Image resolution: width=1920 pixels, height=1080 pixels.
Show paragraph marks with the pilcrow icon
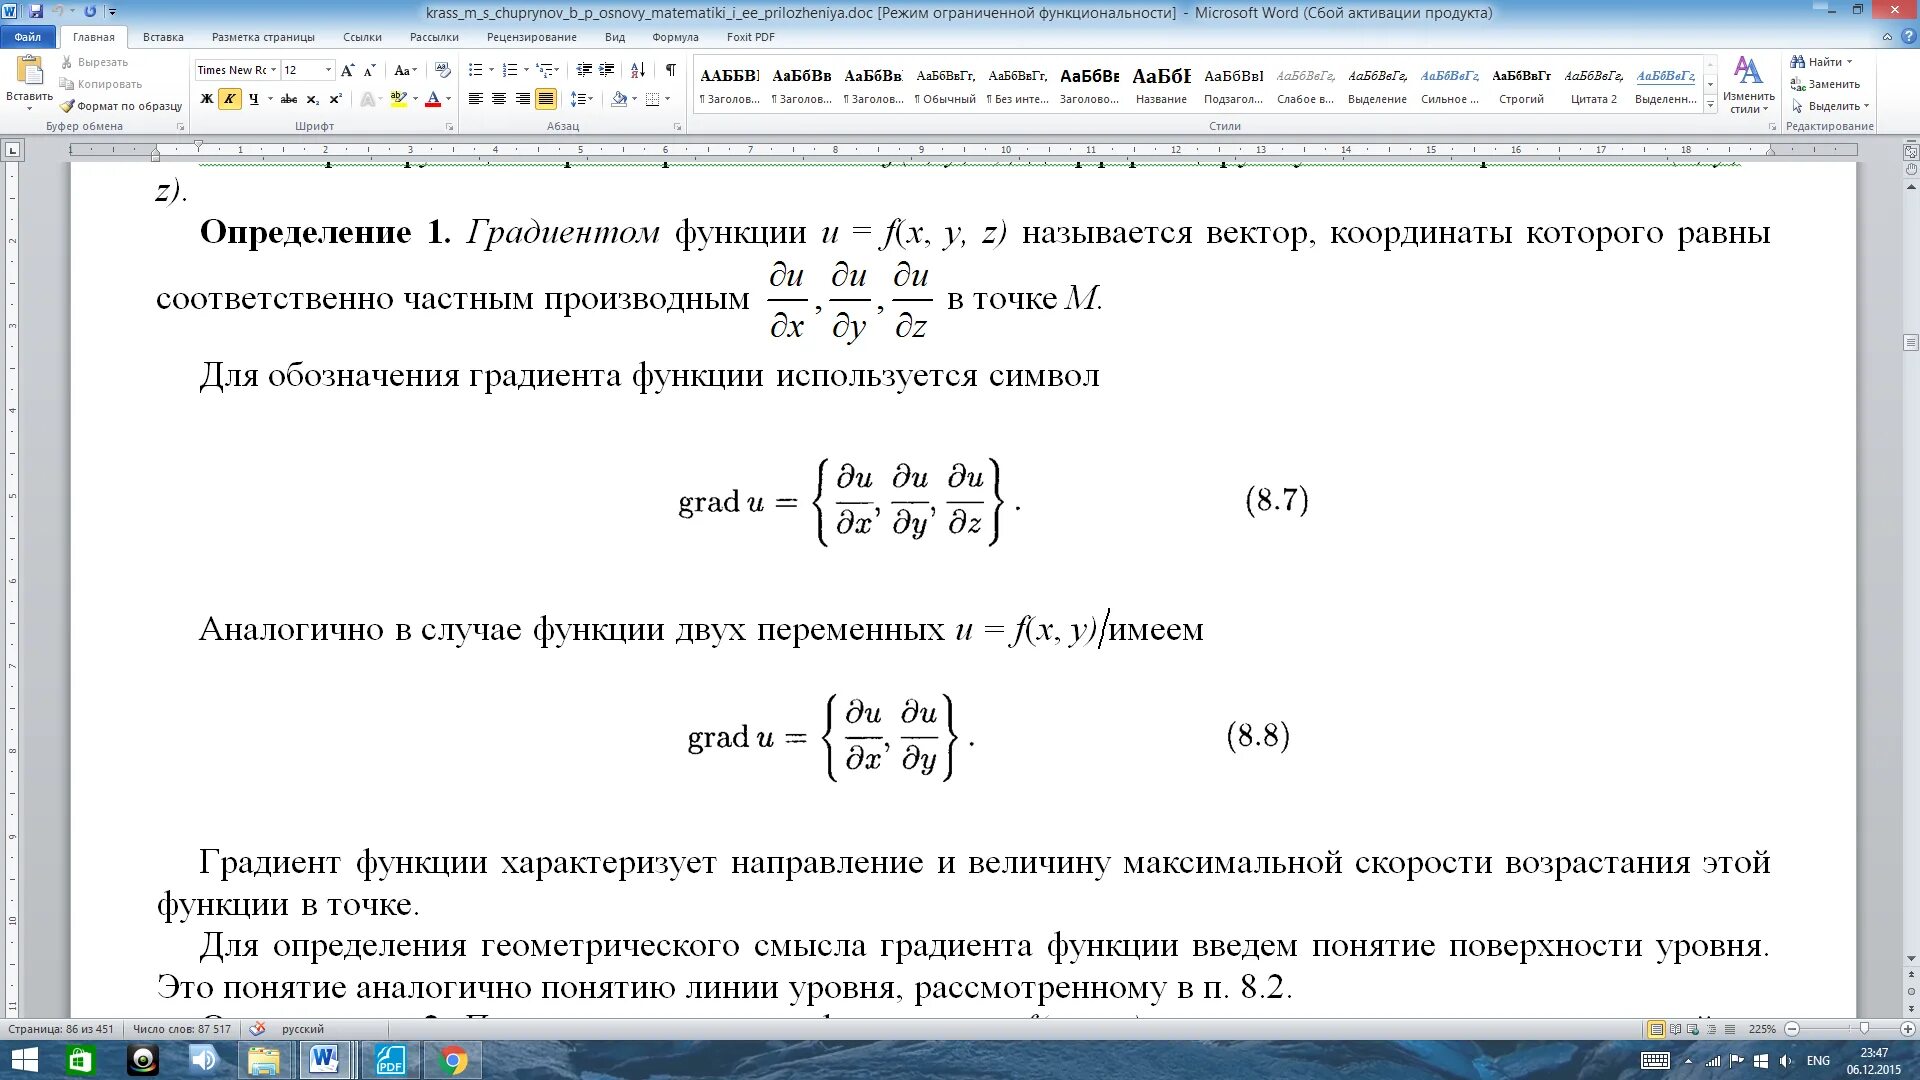click(x=670, y=70)
